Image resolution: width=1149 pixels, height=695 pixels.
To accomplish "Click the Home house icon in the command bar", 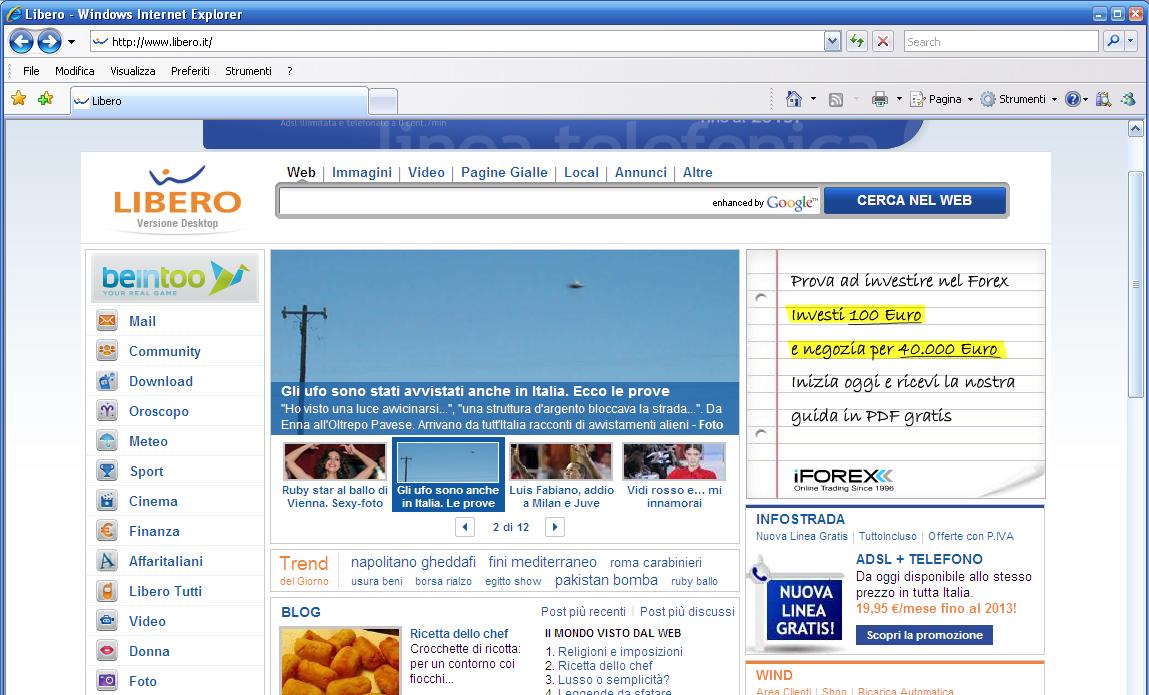I will click(x=794, y=99).
